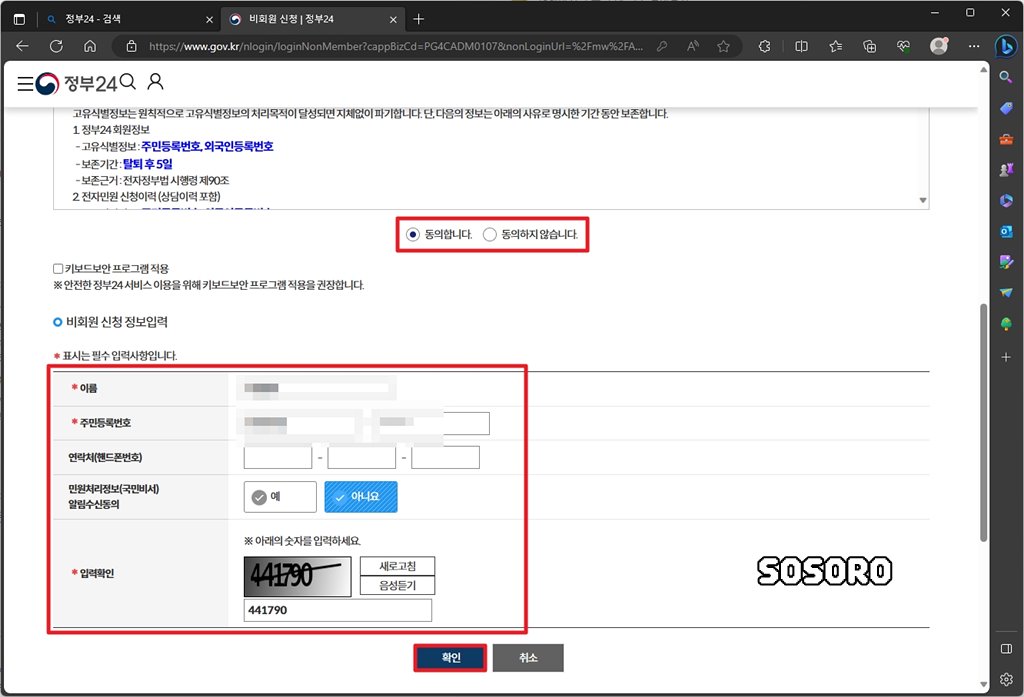1024x697 pixels.
Task: Open the browser home icon
Action: coord(90,46)
